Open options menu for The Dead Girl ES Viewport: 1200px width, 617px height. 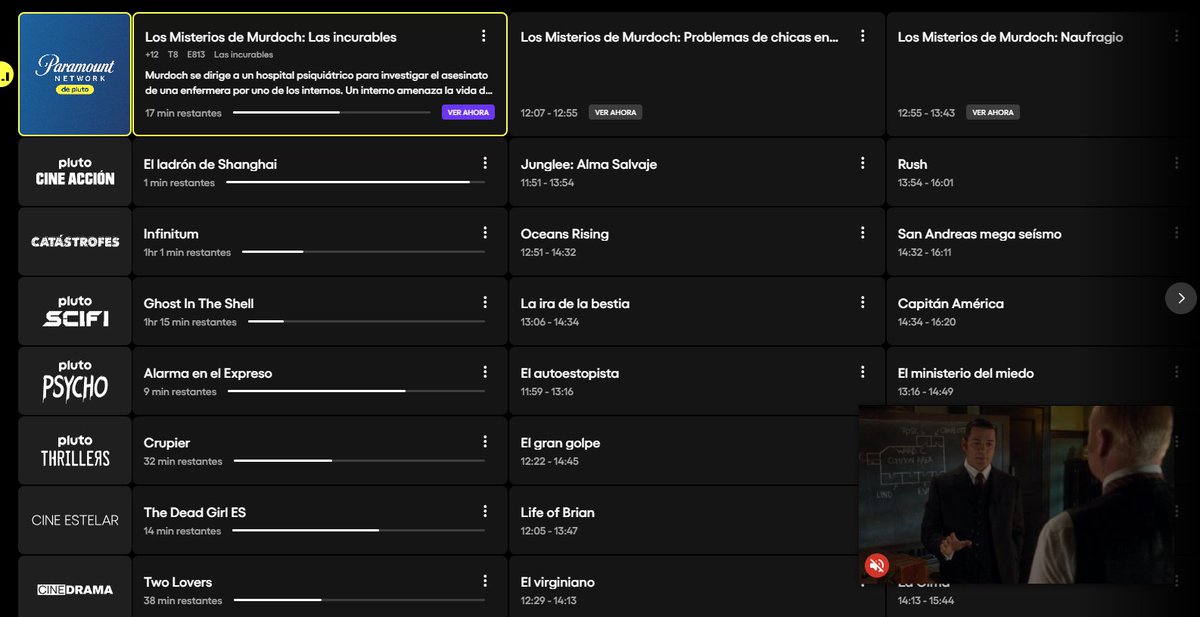(x=484, y=512)
